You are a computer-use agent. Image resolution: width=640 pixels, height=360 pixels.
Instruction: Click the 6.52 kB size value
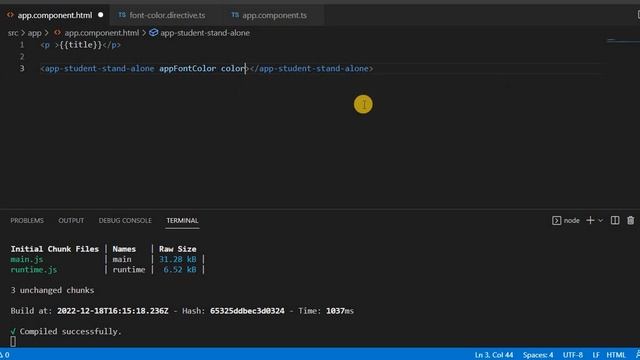coord(180,269)
